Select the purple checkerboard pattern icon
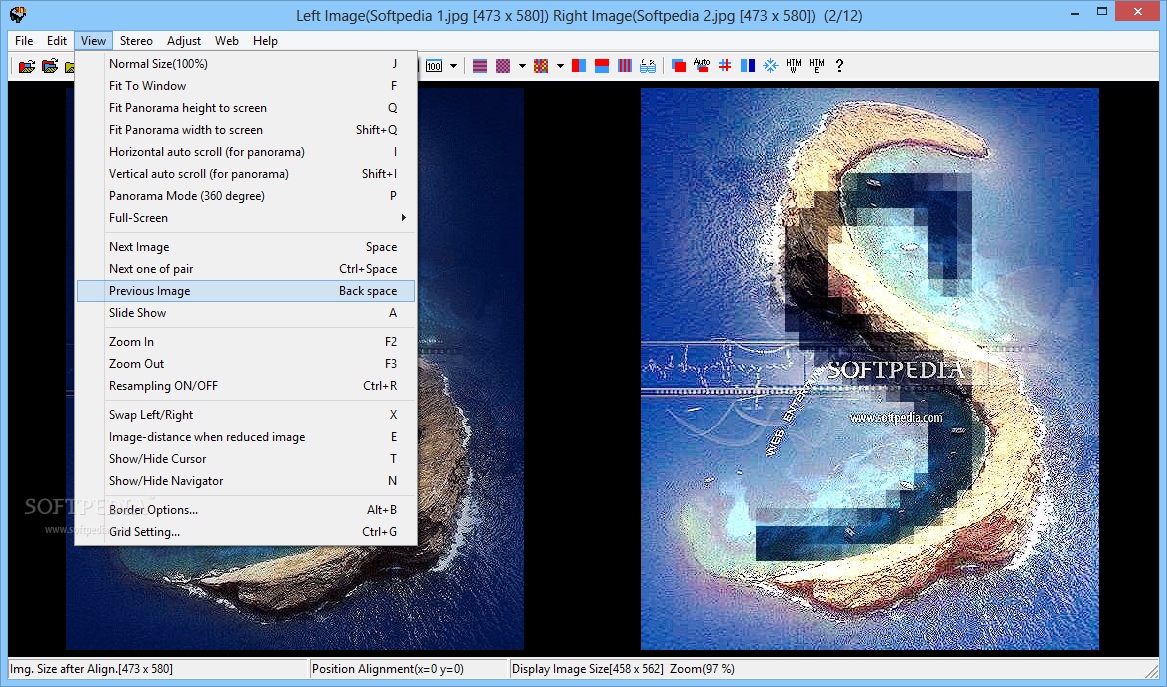Viewport: 1167px width, 687px height. pyautogui.click(x=503, y=66)
